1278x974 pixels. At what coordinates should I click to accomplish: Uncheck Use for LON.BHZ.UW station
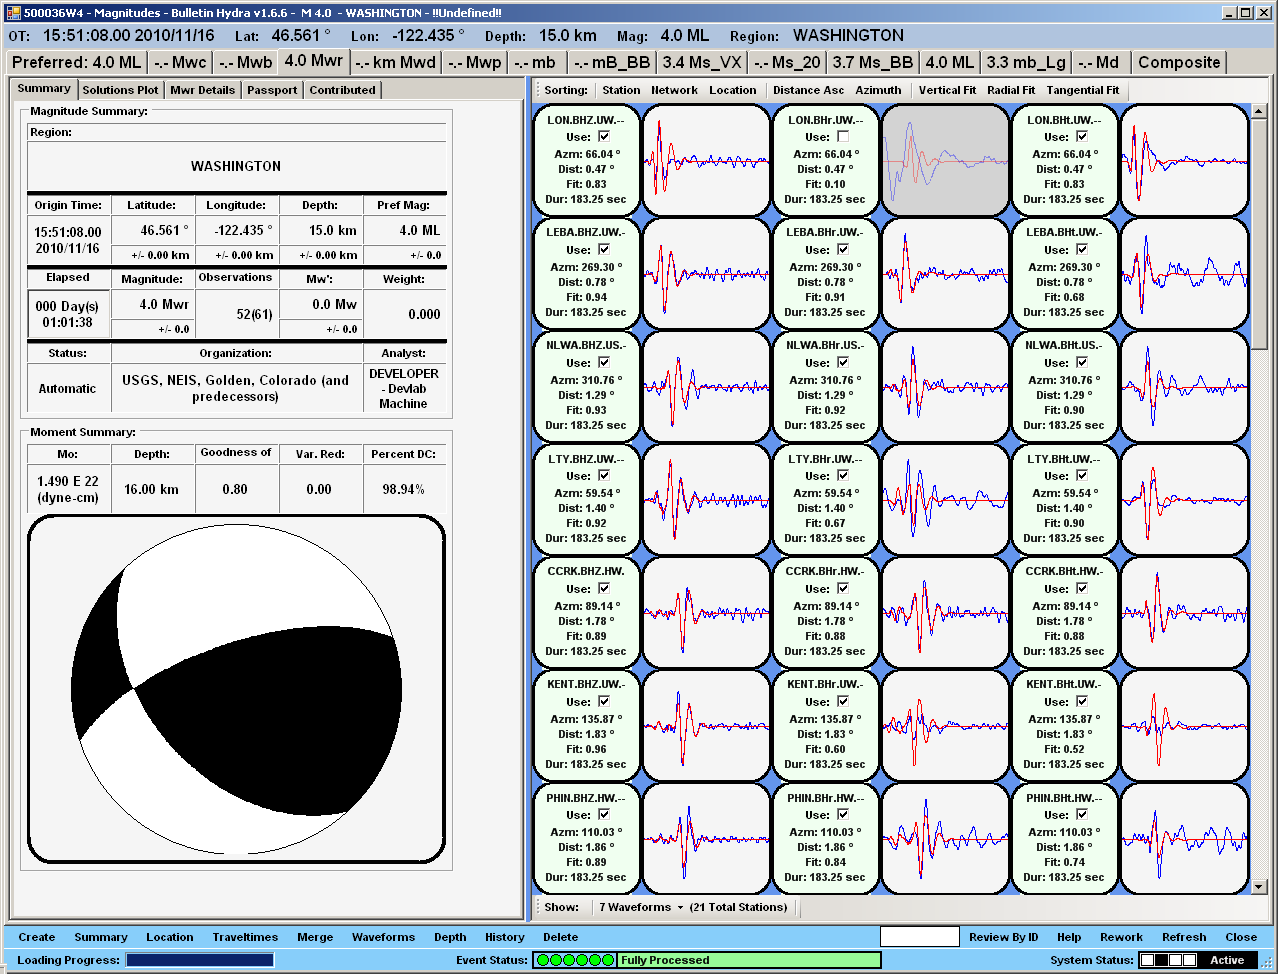tap(603, 136)
